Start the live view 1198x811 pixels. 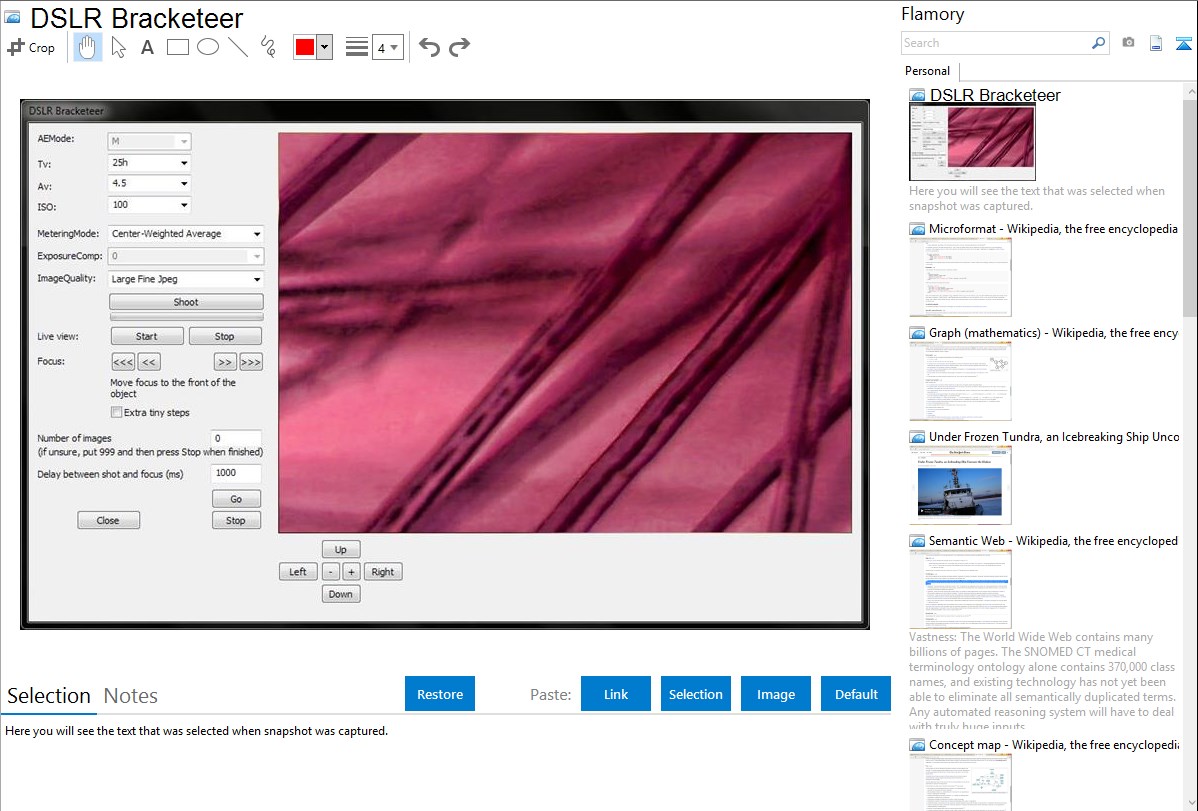pos(147,336)
